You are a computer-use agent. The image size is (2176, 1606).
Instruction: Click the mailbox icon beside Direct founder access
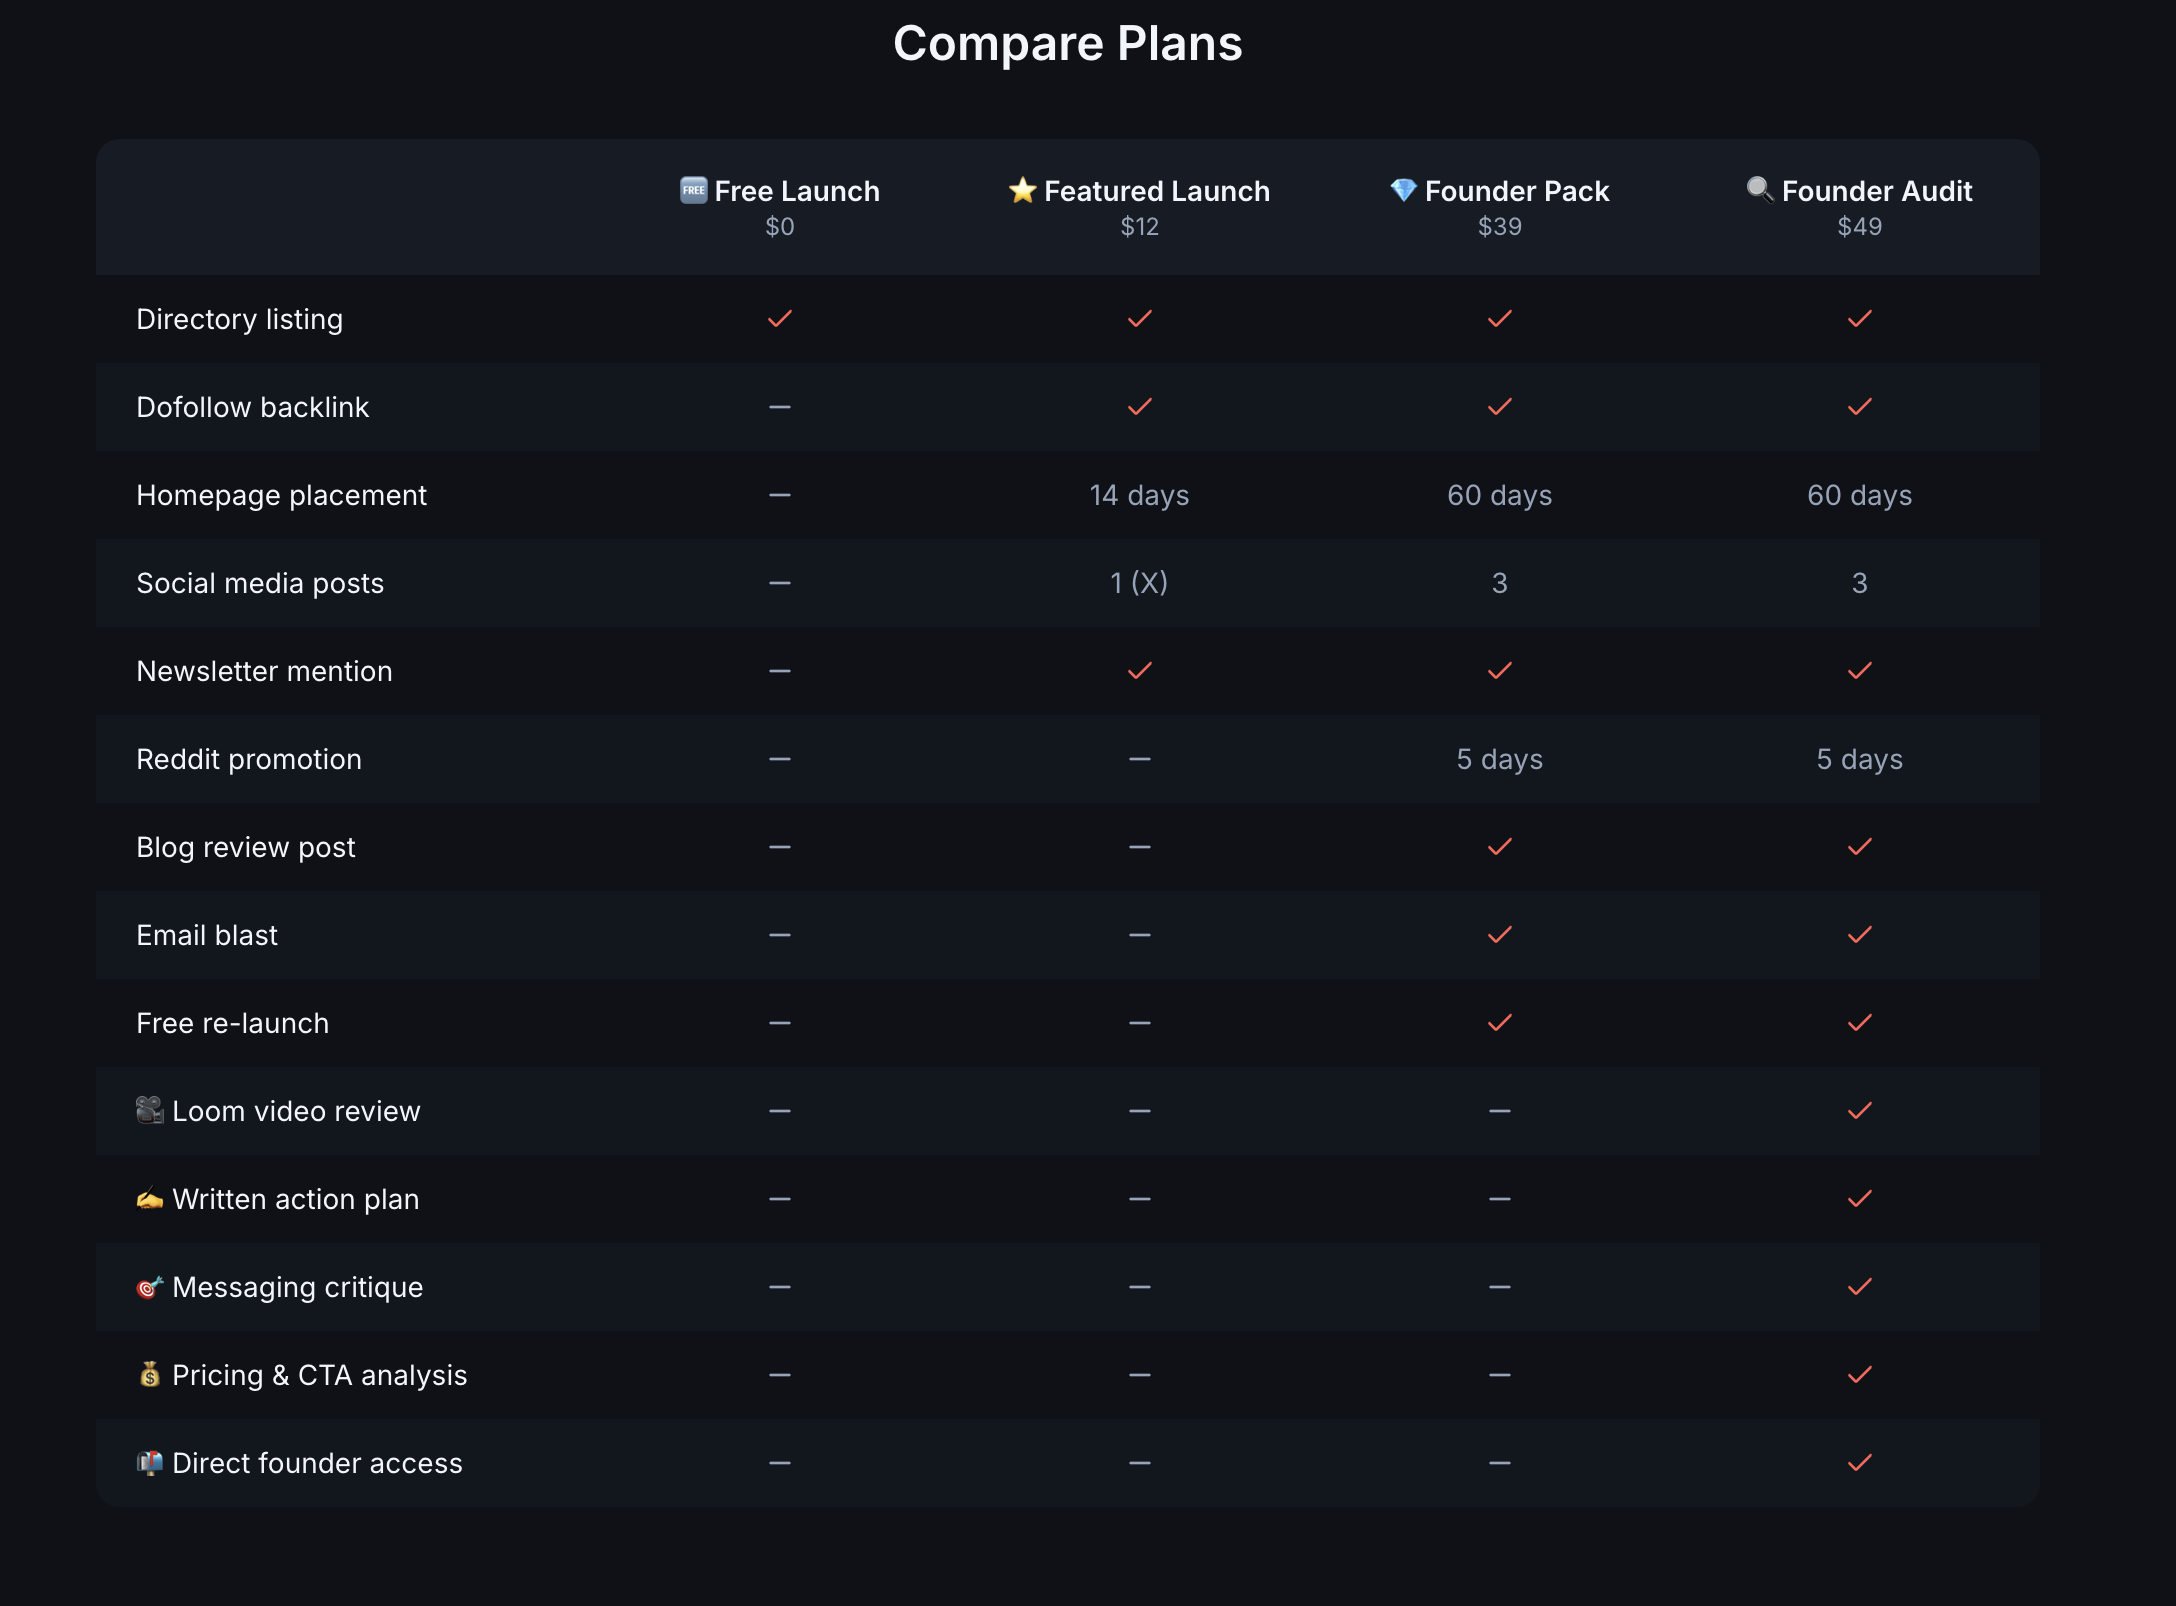click(x=150, y=1462)
